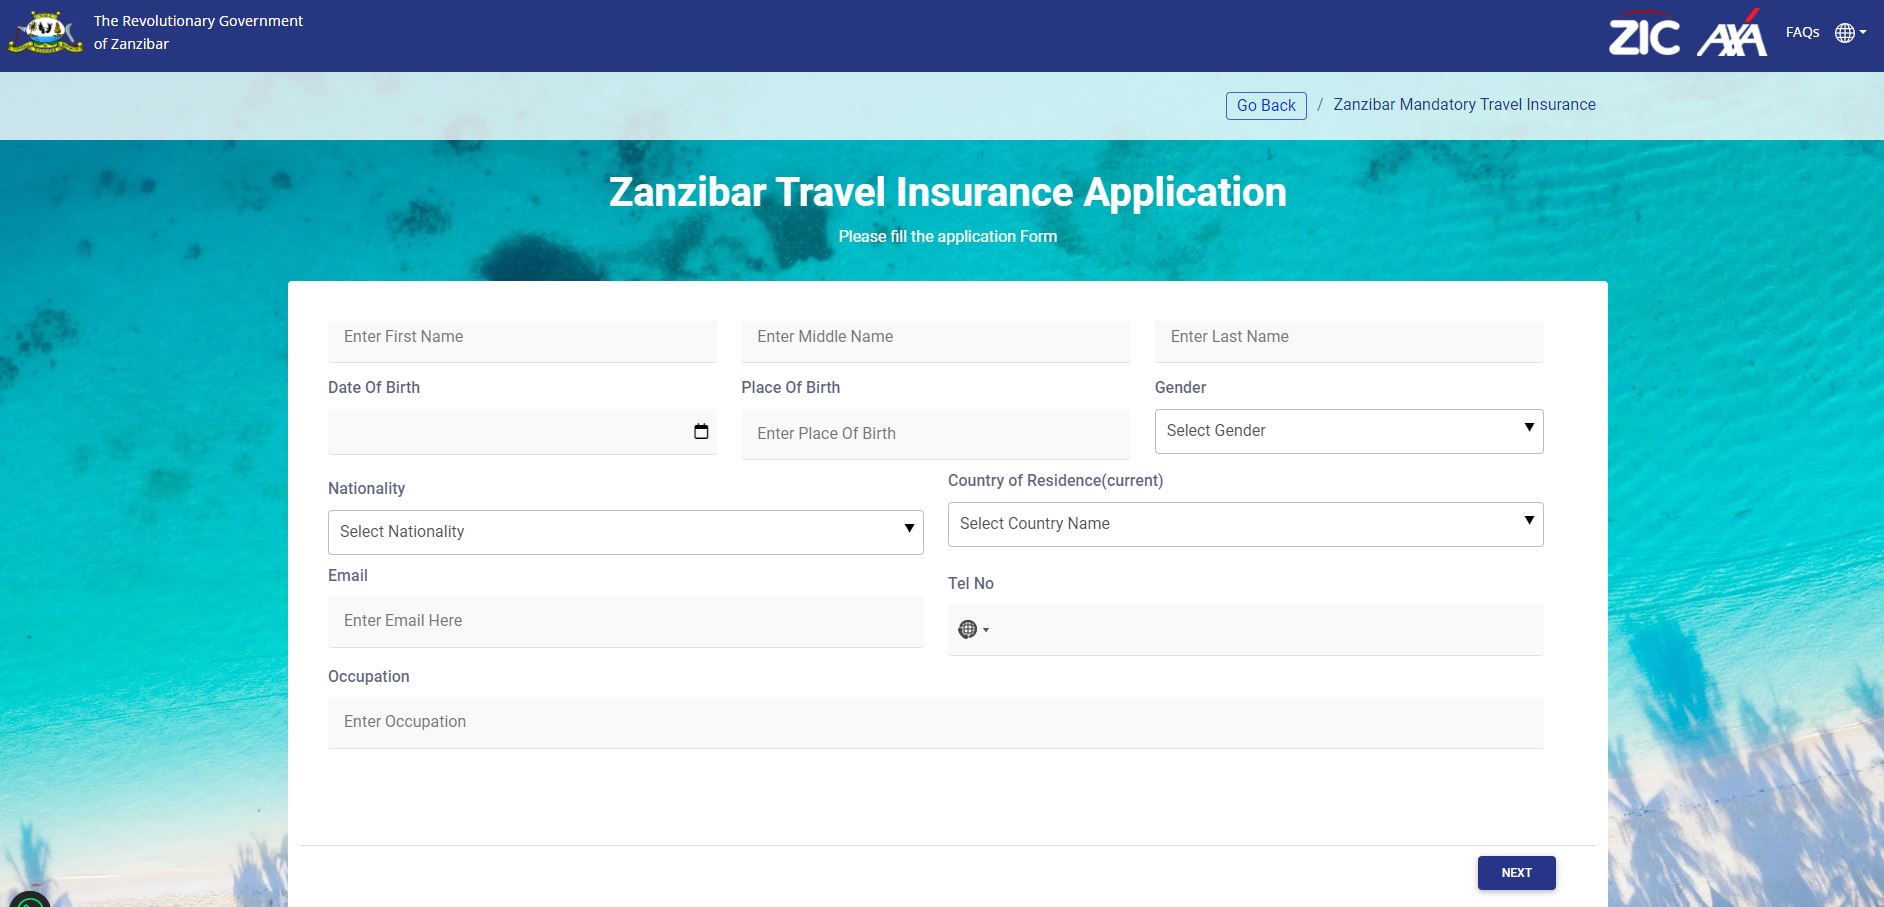Viewport: 1884px width, 907px height.
Task: Expand the Country of Residence dropdown
Action: point(1245,524)
